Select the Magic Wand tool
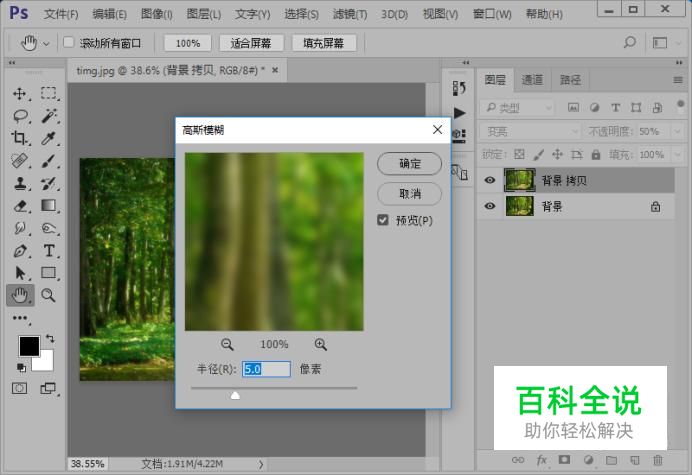Screen dimensions: 692x475 click(49, 116)
